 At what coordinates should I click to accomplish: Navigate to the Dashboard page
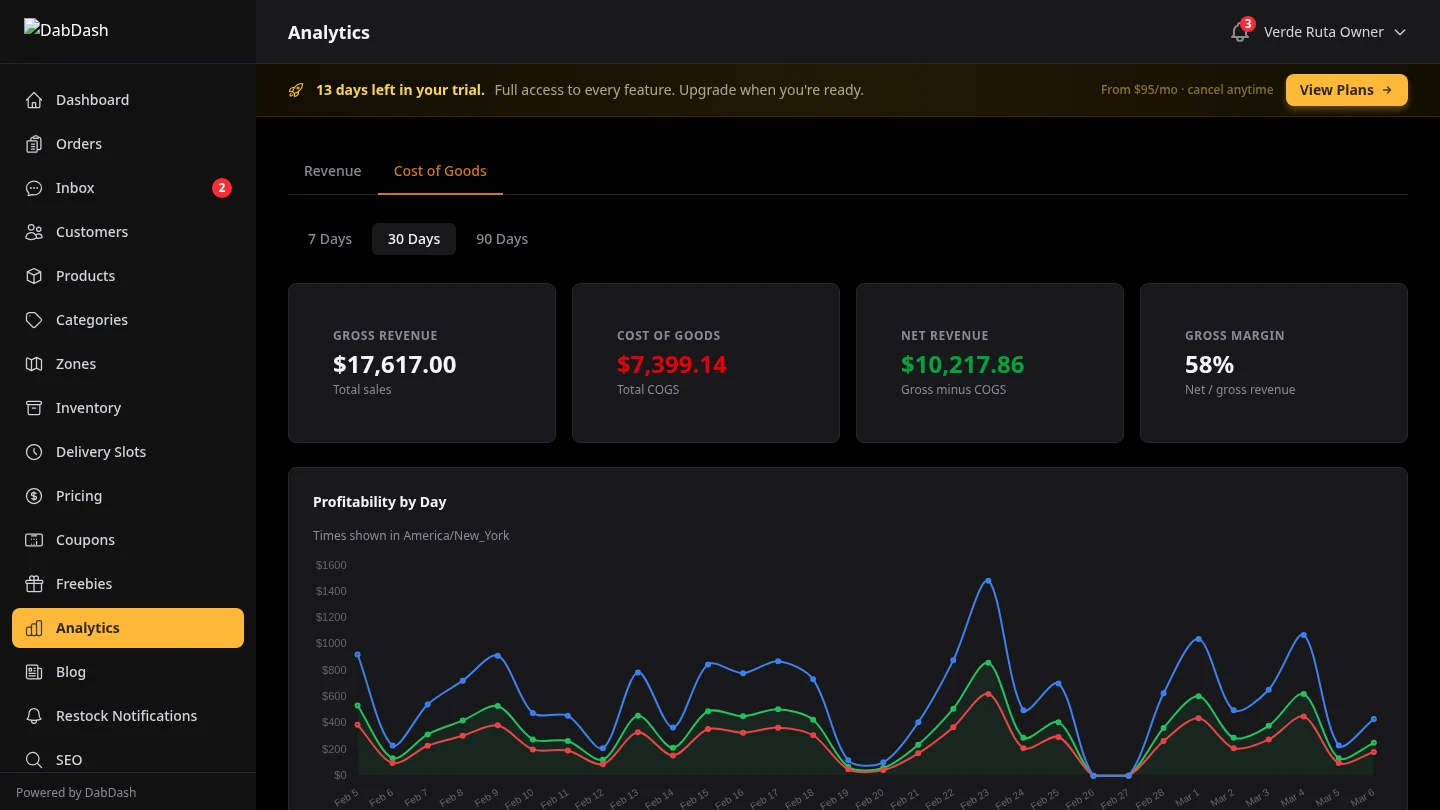tap(92, 100)
